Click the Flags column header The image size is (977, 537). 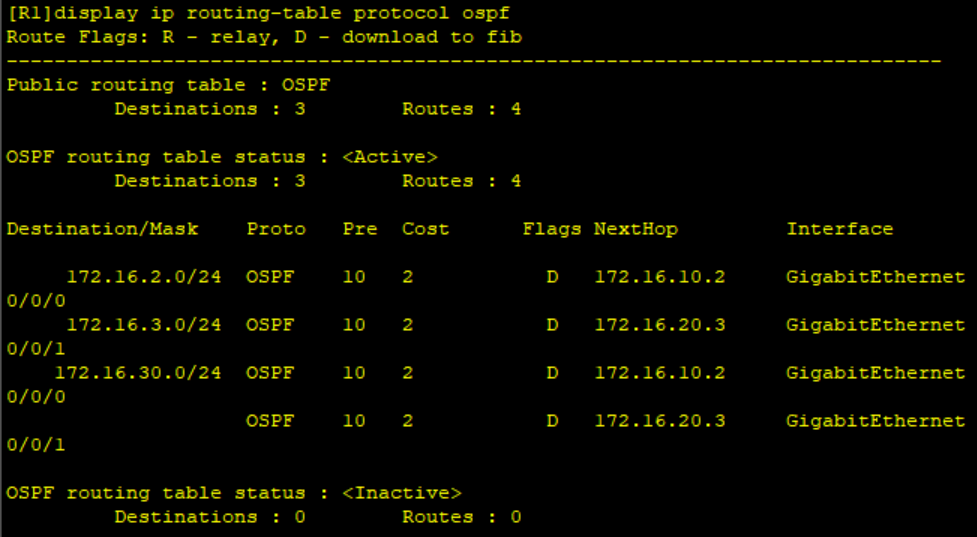pos(551,229)
